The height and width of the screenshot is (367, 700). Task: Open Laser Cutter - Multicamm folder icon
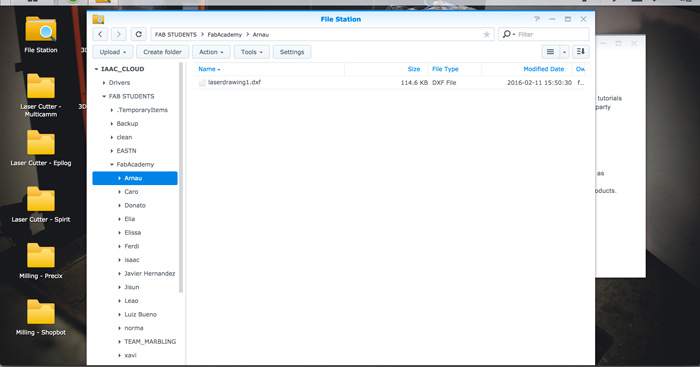(x=41, y=86)
